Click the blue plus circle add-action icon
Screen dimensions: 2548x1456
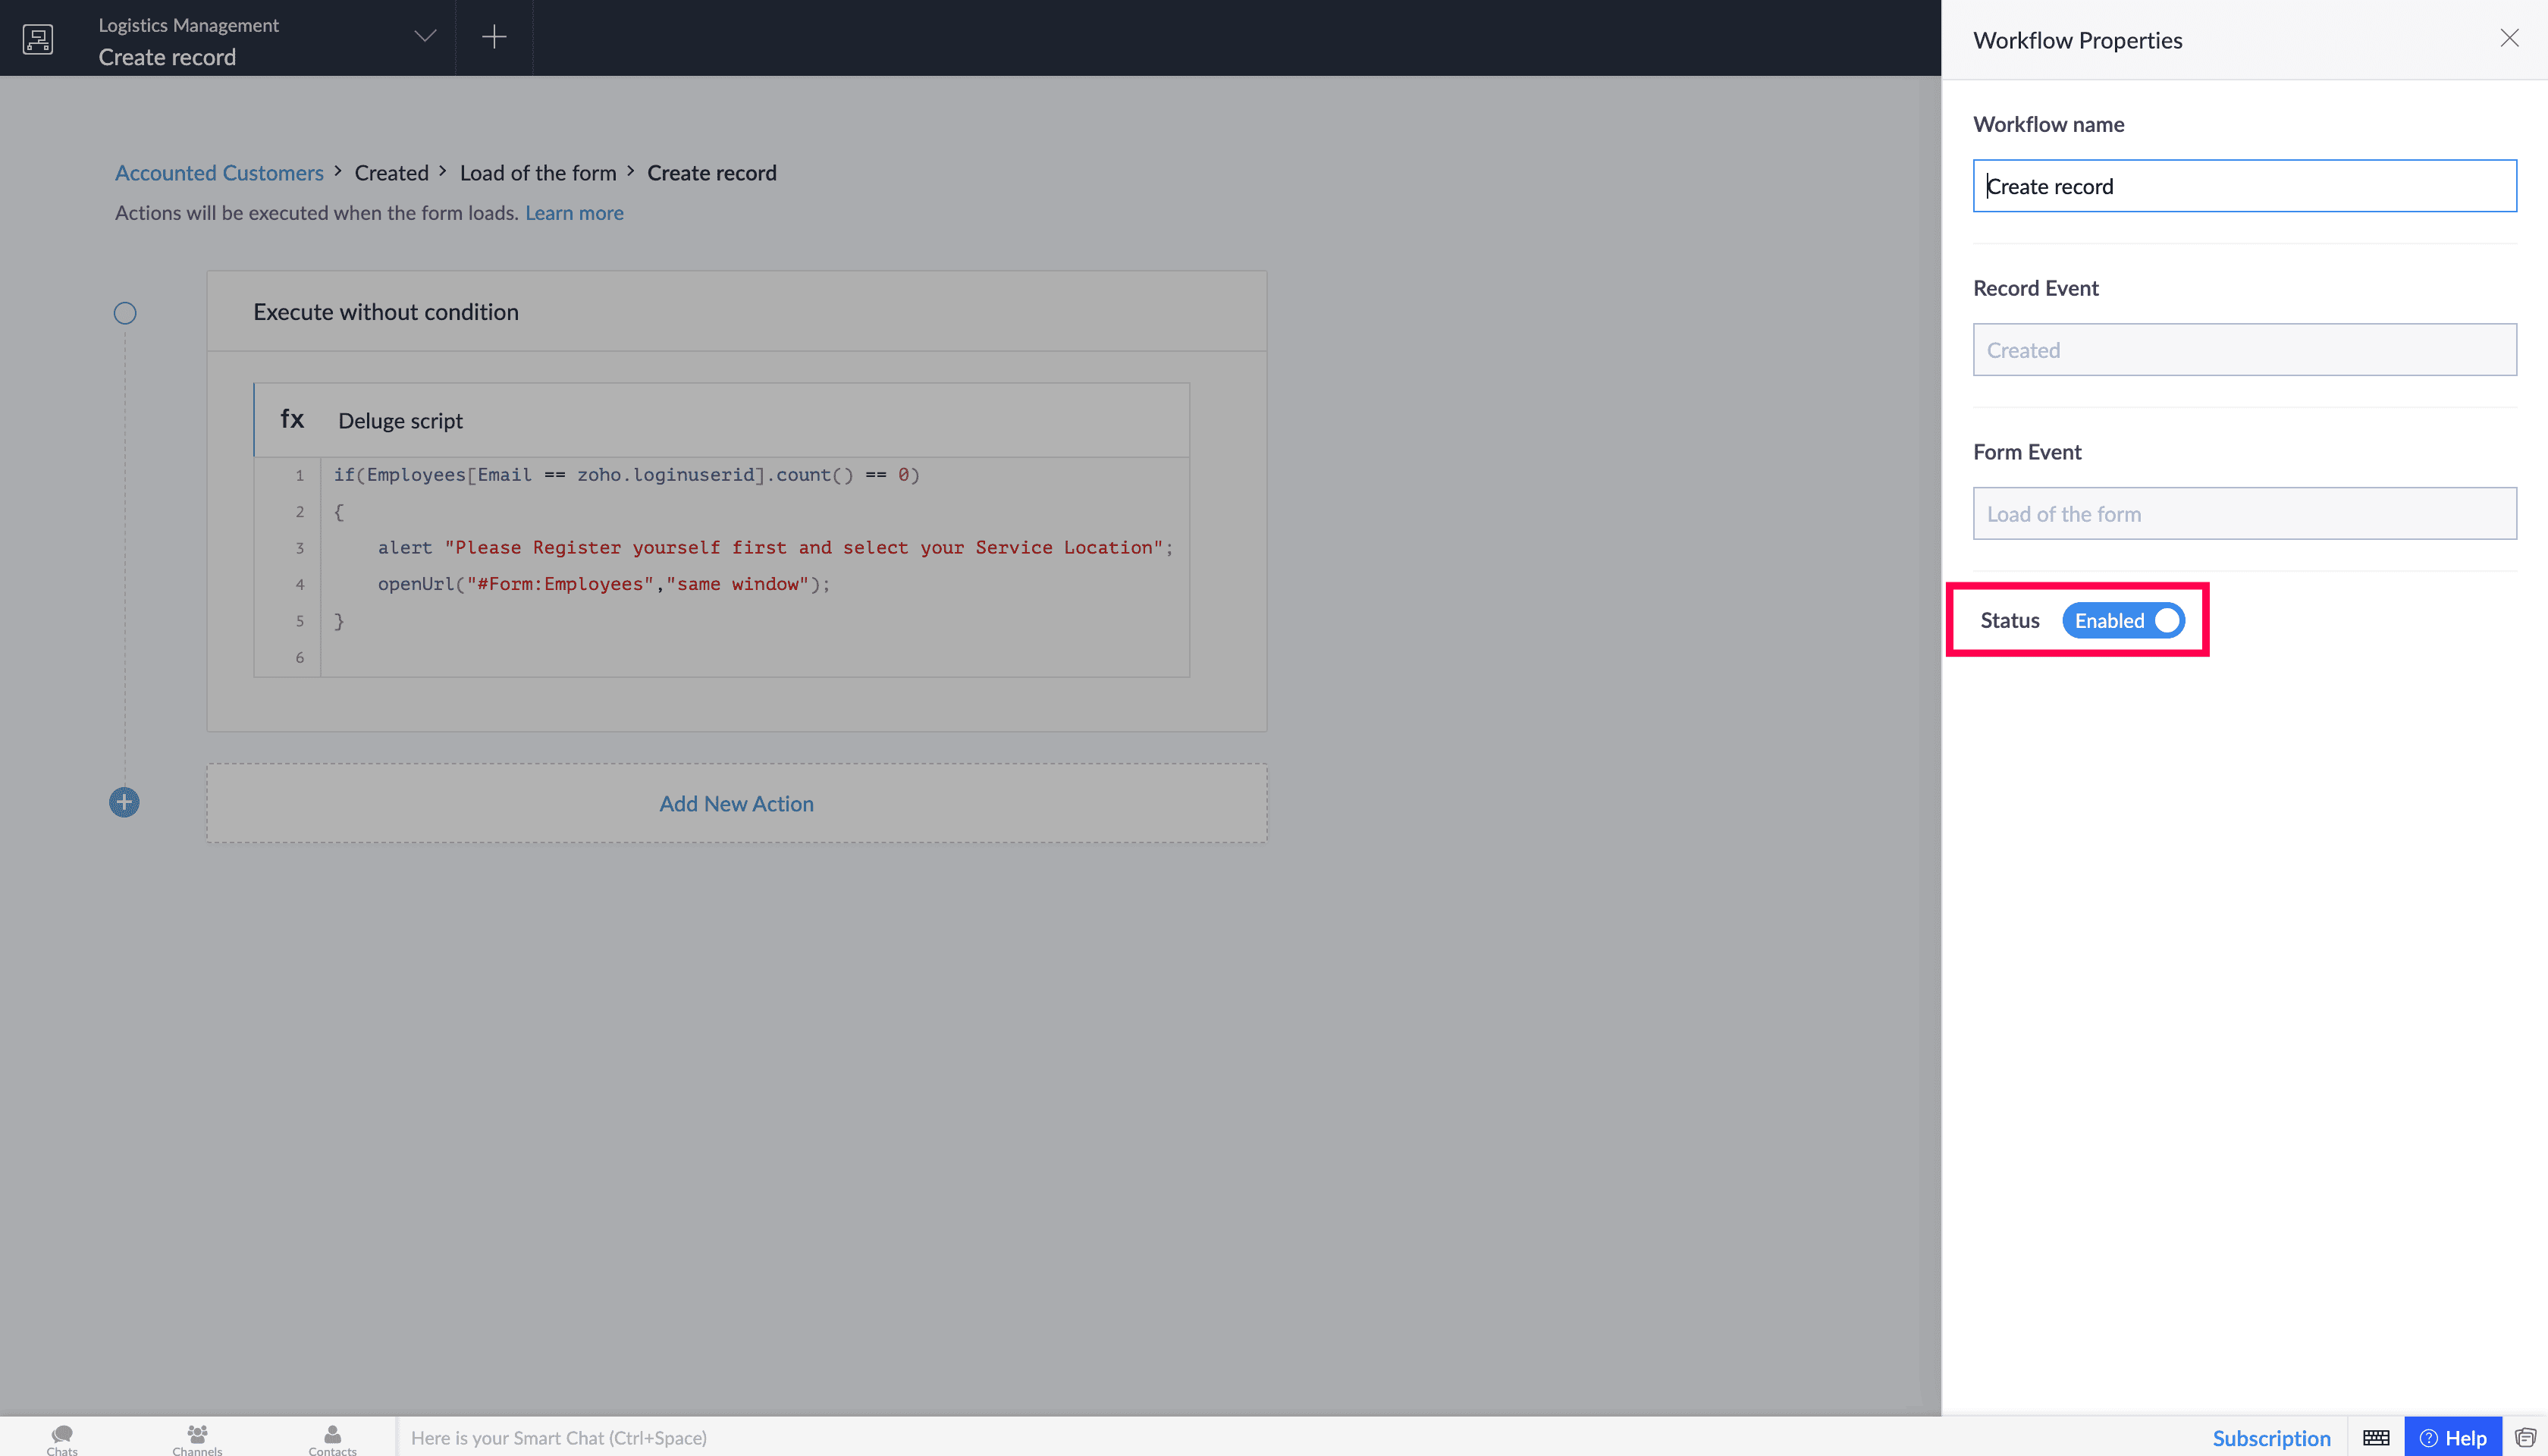124,802
